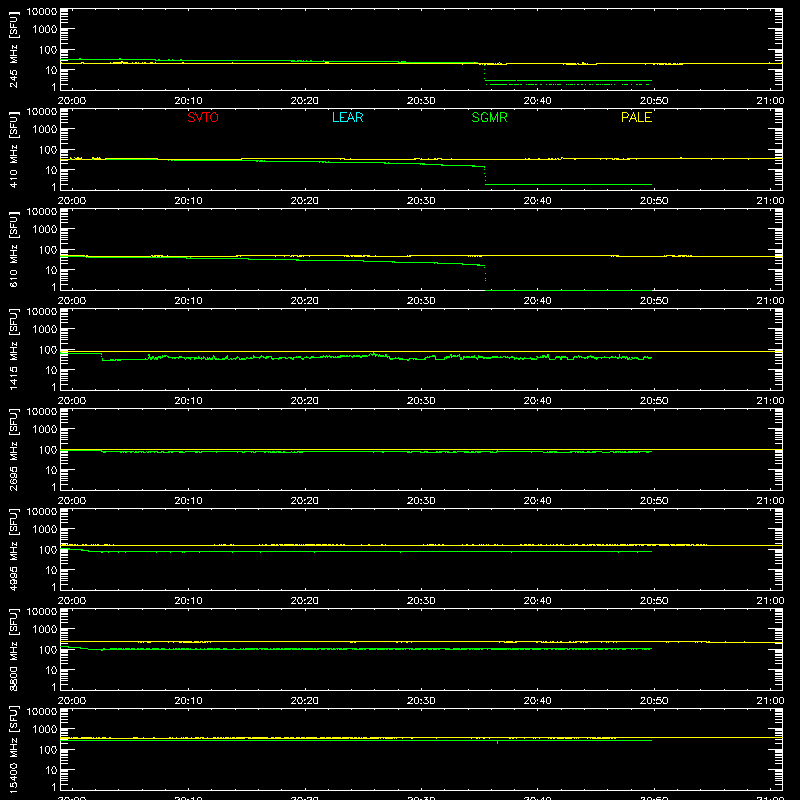Click the 1000 y-axis label of 410 MHz plot
Screen dimensions: 800x800
pyautogui.click(x=45, y=130)
